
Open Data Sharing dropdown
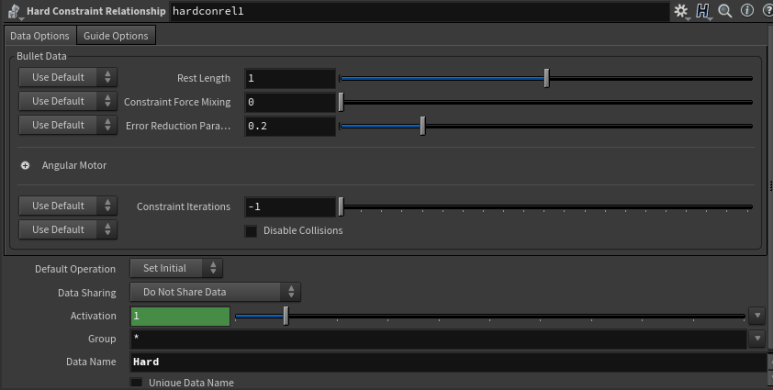[x=215, y=292]
